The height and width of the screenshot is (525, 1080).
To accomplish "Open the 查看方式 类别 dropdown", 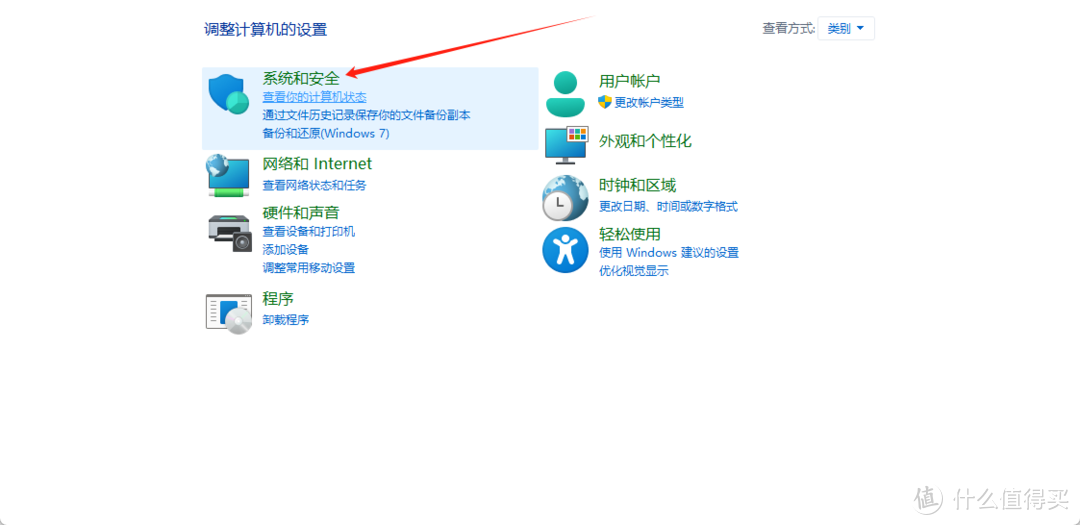I will pyautogui.click(x=846, y=28).
